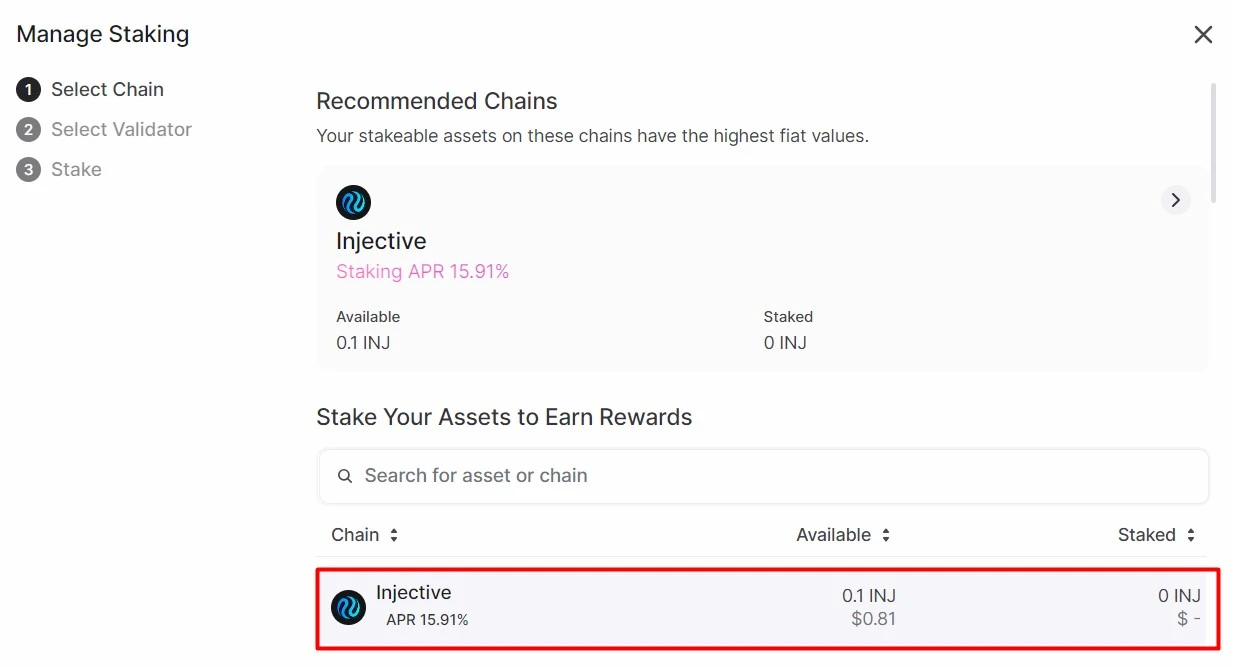Click the Staking APR 15.91% link
The height and width of the screenshot is (668, 1234).
tap(423, 271)
